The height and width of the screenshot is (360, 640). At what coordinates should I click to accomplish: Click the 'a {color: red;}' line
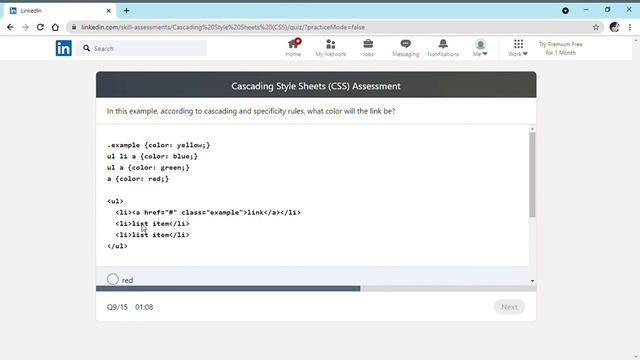[x=138, y=179]
